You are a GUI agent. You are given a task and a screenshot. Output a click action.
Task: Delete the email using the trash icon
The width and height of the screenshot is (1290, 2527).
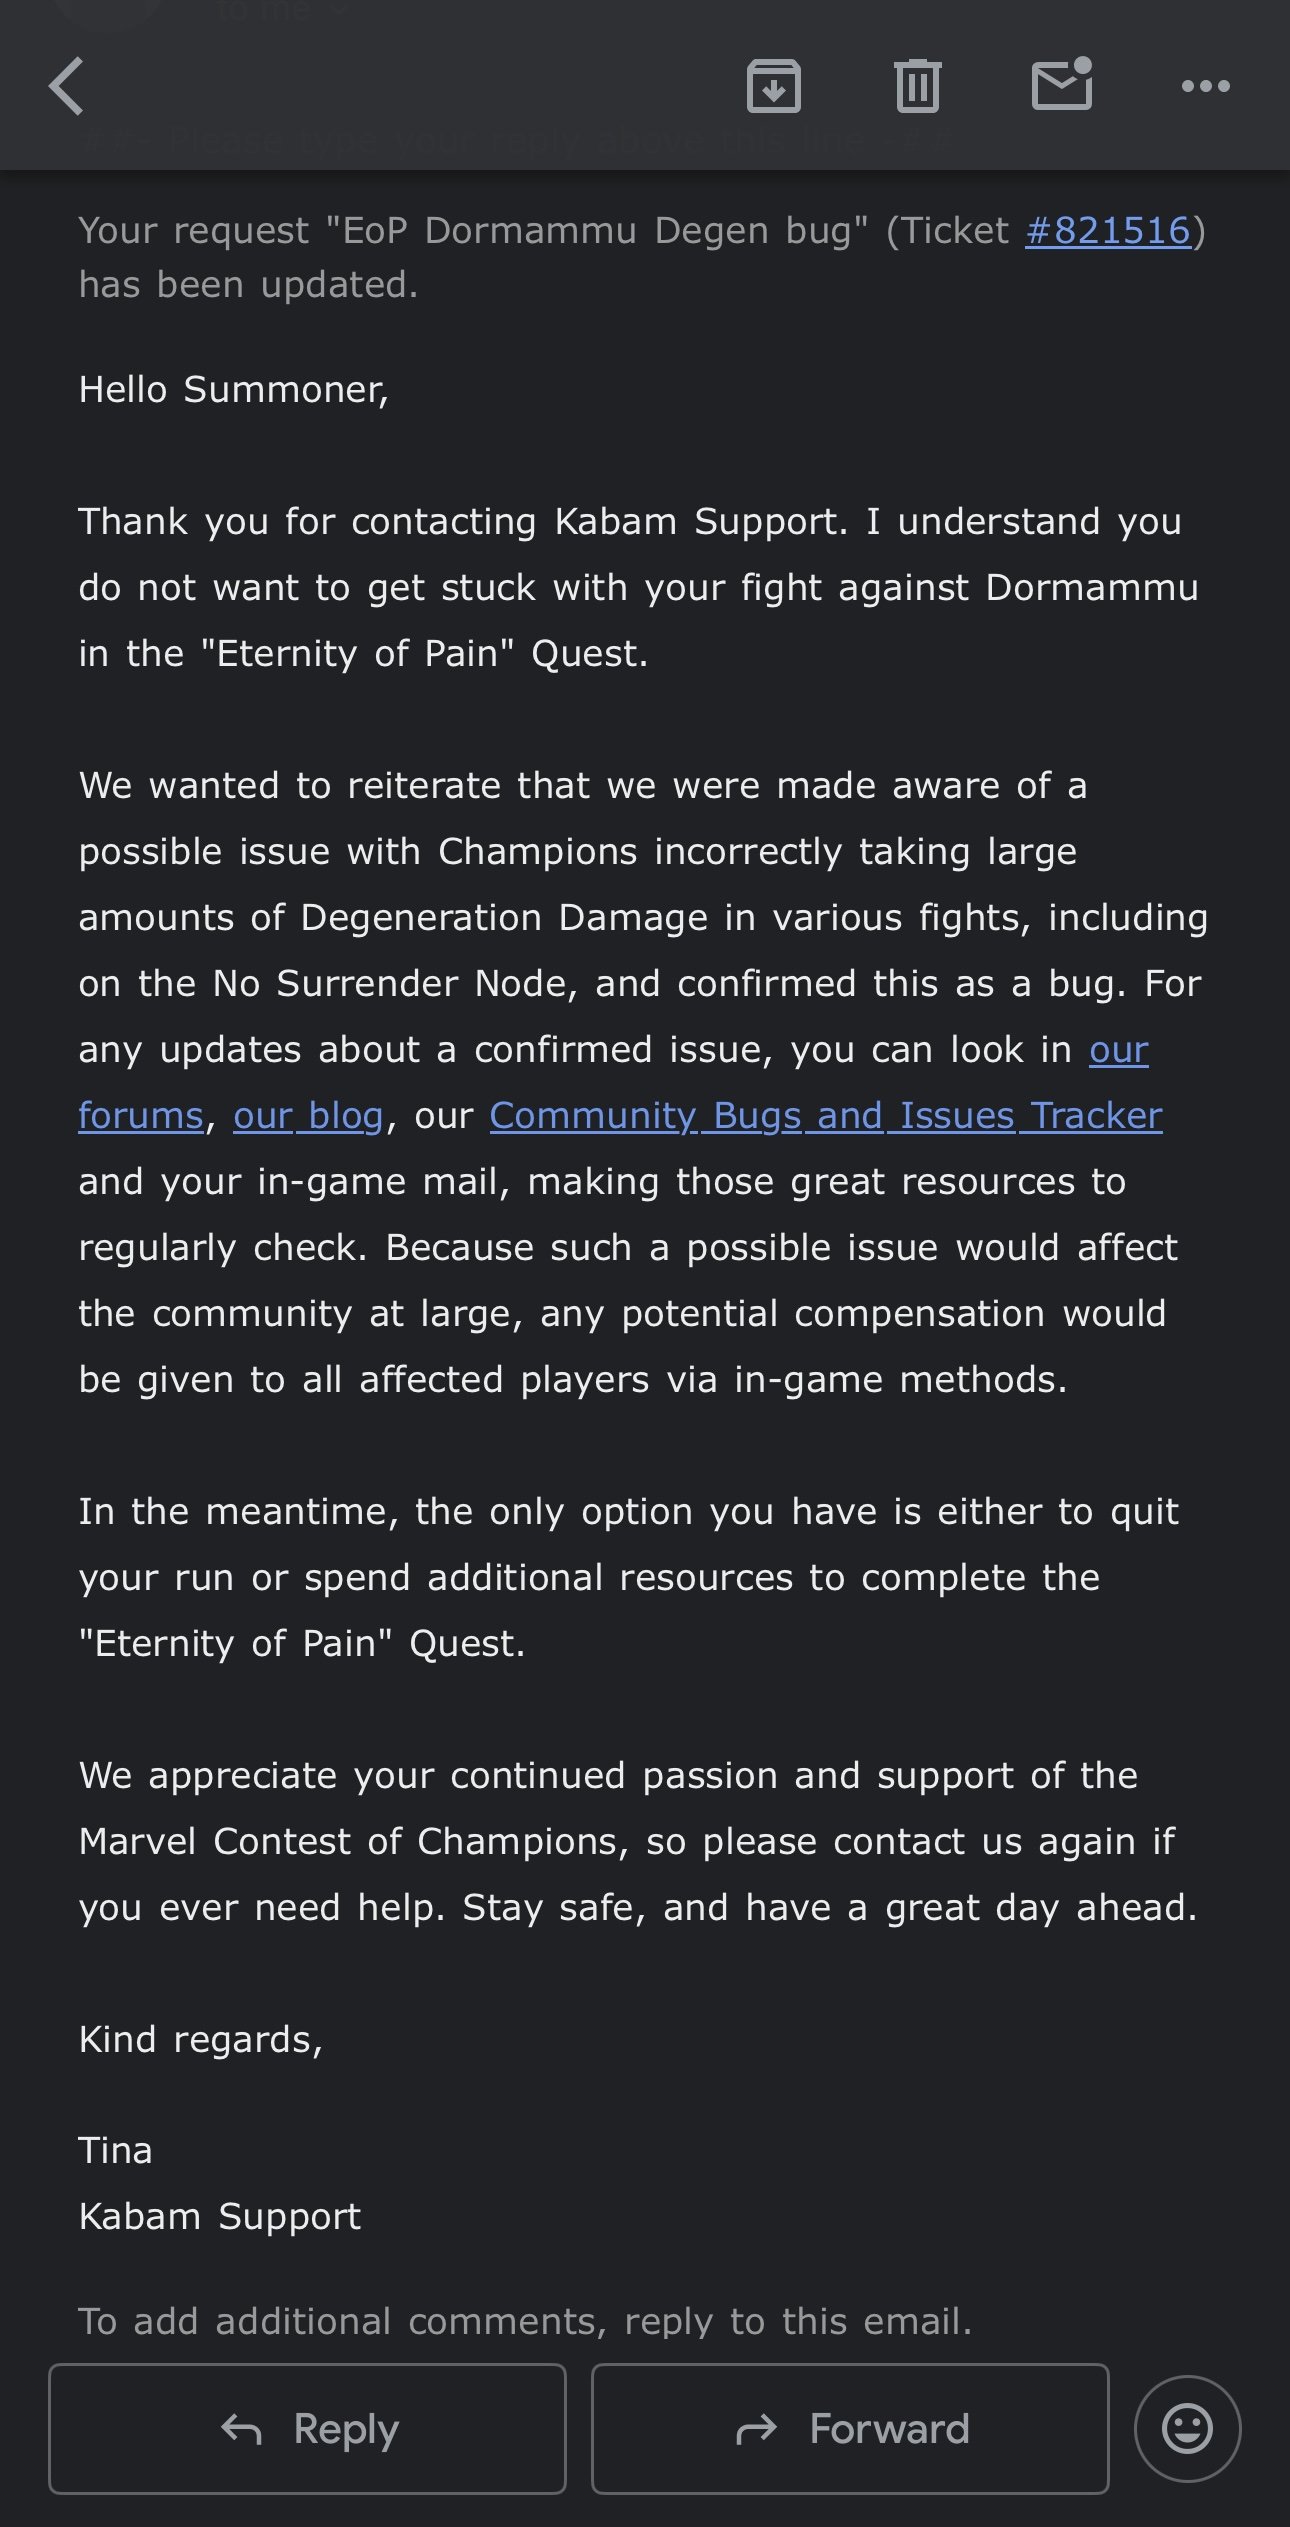(x=917, y=86)
